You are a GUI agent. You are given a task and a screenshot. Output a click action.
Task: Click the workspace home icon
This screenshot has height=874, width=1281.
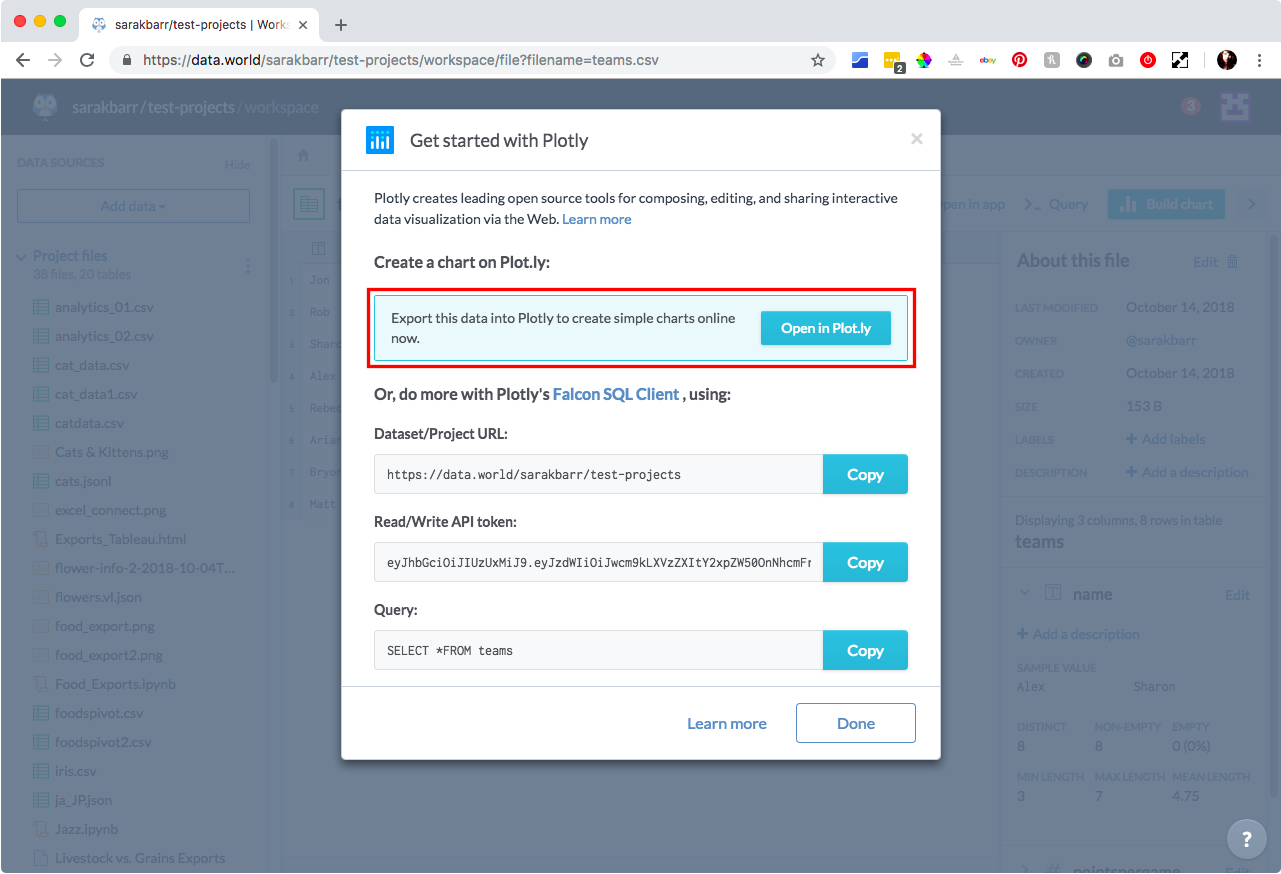tap(303, 156)
